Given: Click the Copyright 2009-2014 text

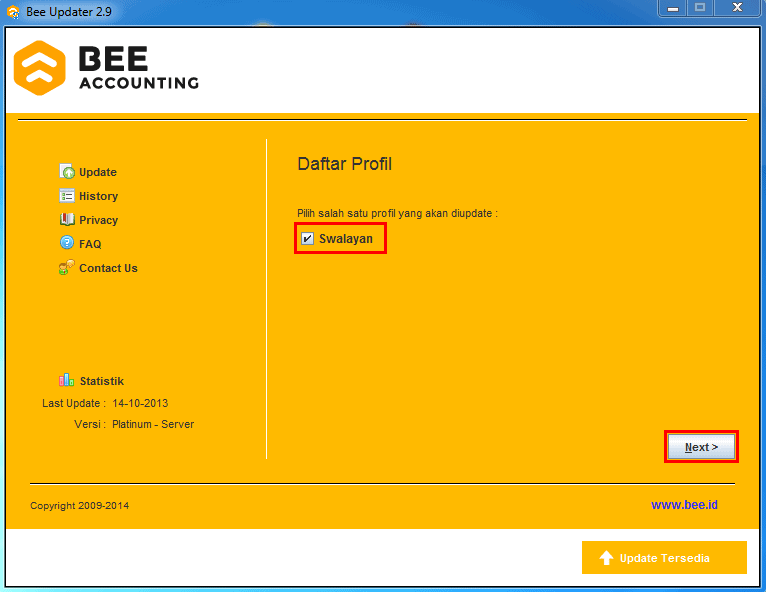Looking at the screenshot, I should click(x=80, y=506).
